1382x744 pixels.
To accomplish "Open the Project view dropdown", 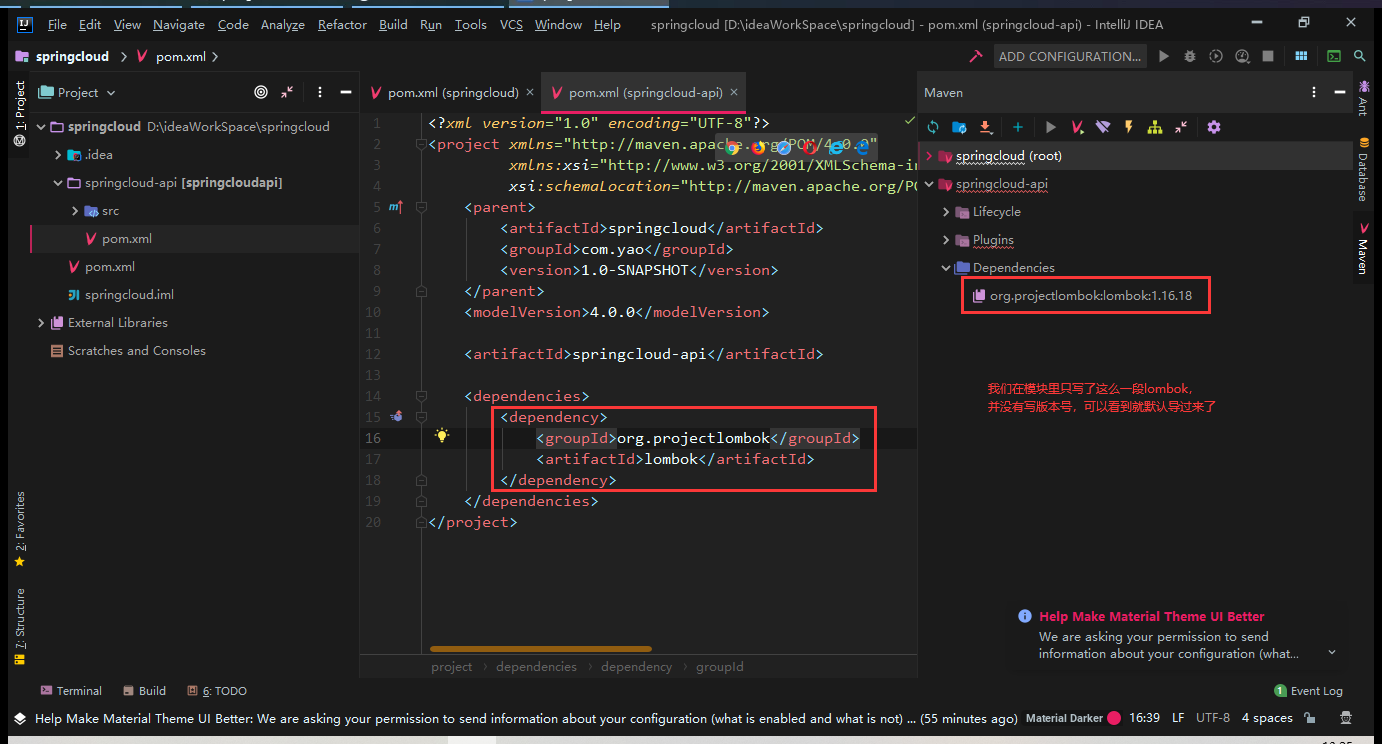I will (77, 92).
